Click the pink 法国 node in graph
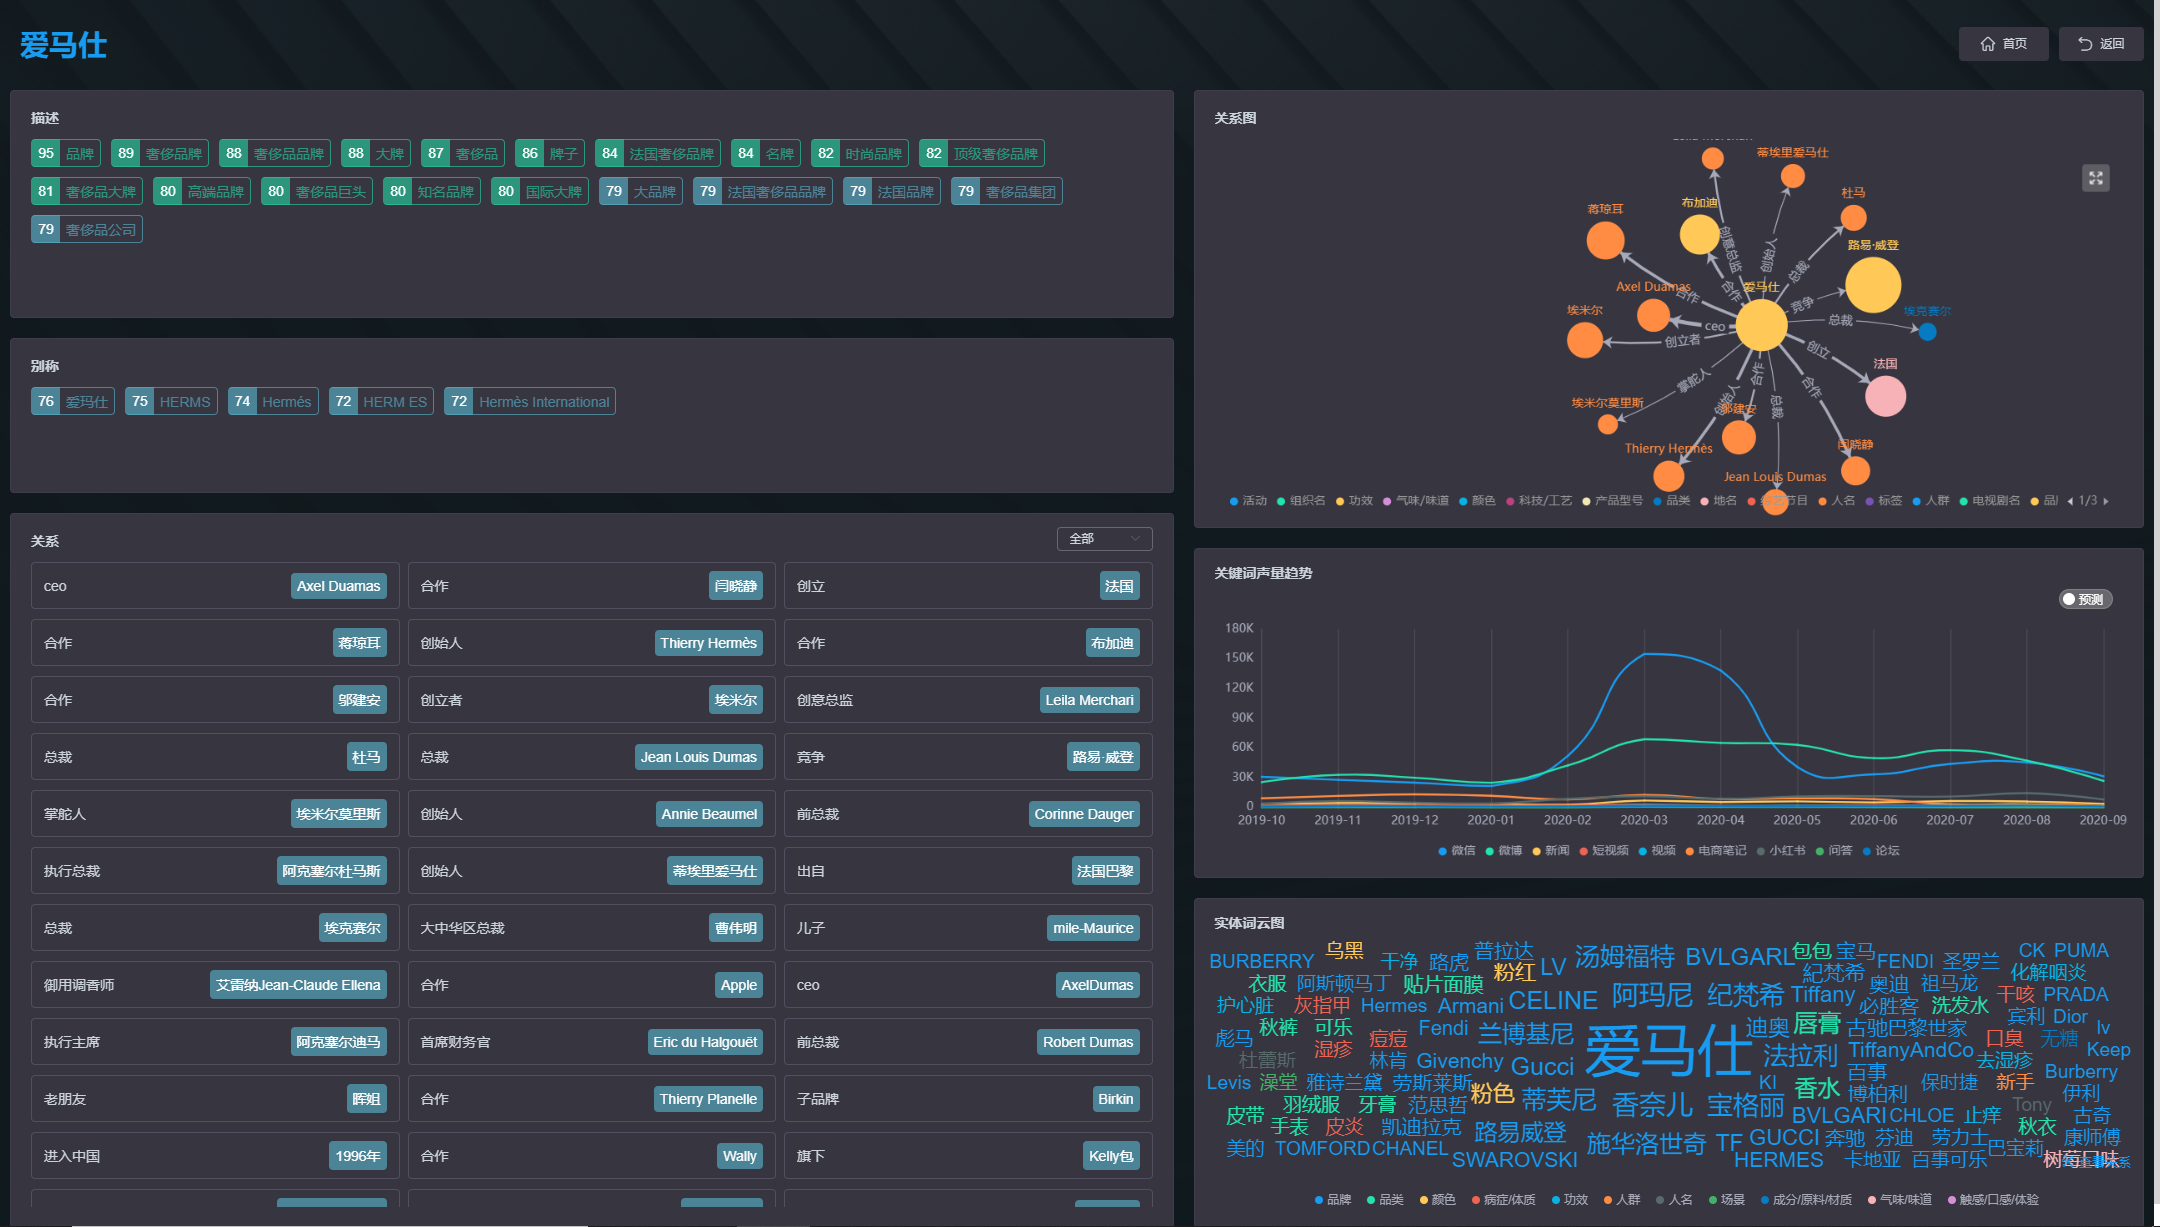This screenshot has height=1227, width=2160. [1885, 396]
